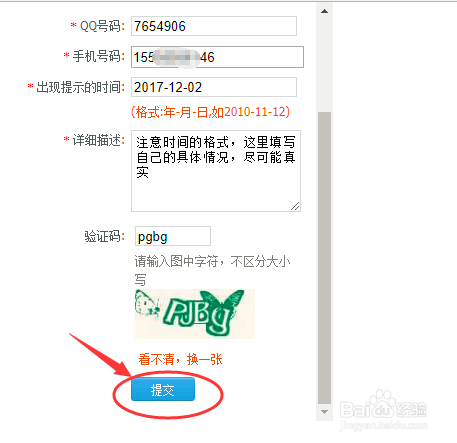Click the blue 提交 button
457x443 pixels.
163,389
